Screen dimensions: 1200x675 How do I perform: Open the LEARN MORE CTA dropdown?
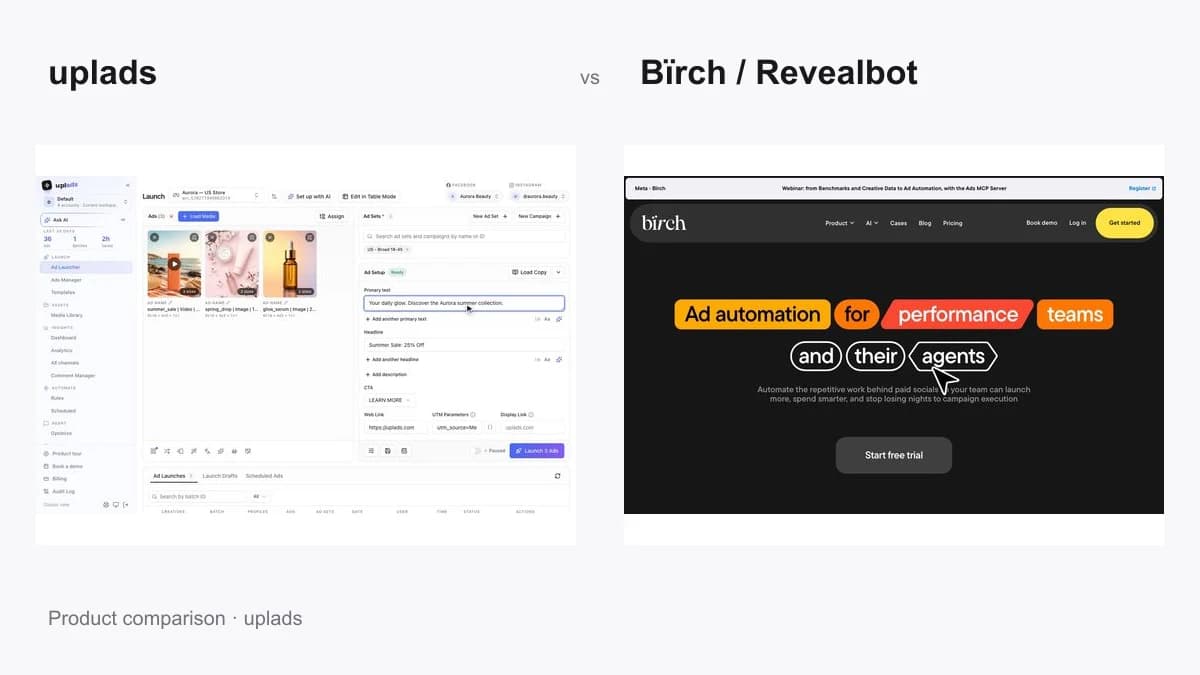click(x=390, y=400)
